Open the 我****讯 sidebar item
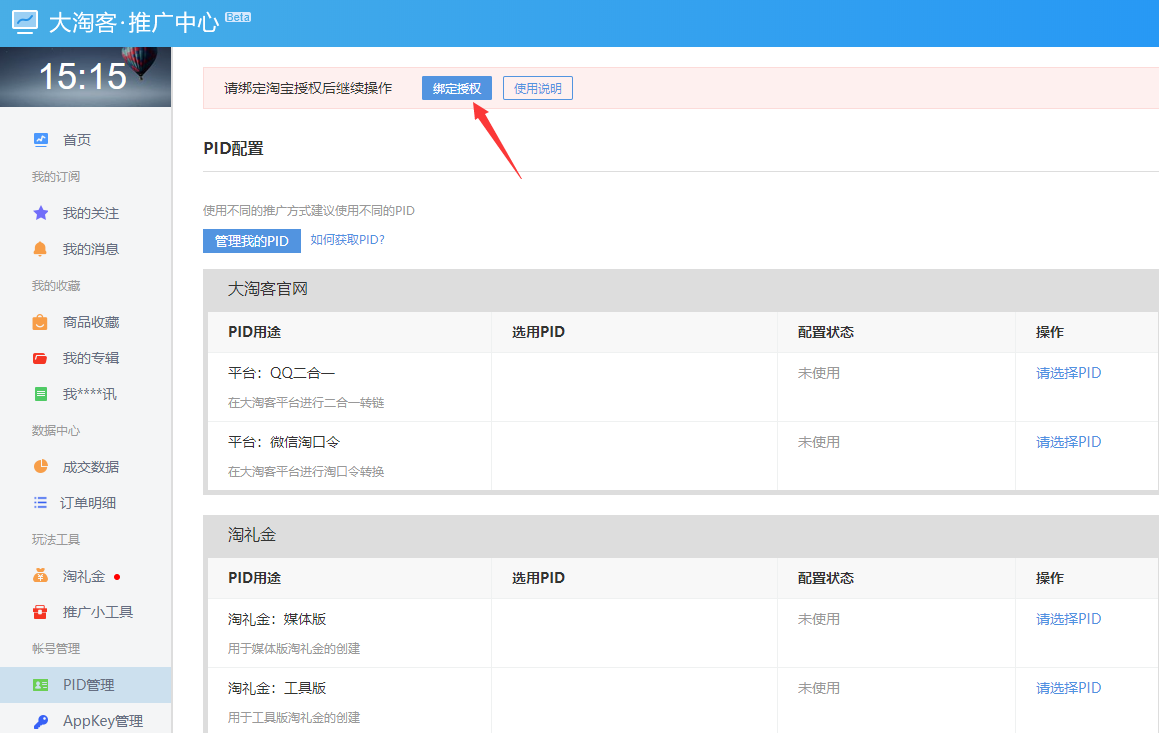 89,394
